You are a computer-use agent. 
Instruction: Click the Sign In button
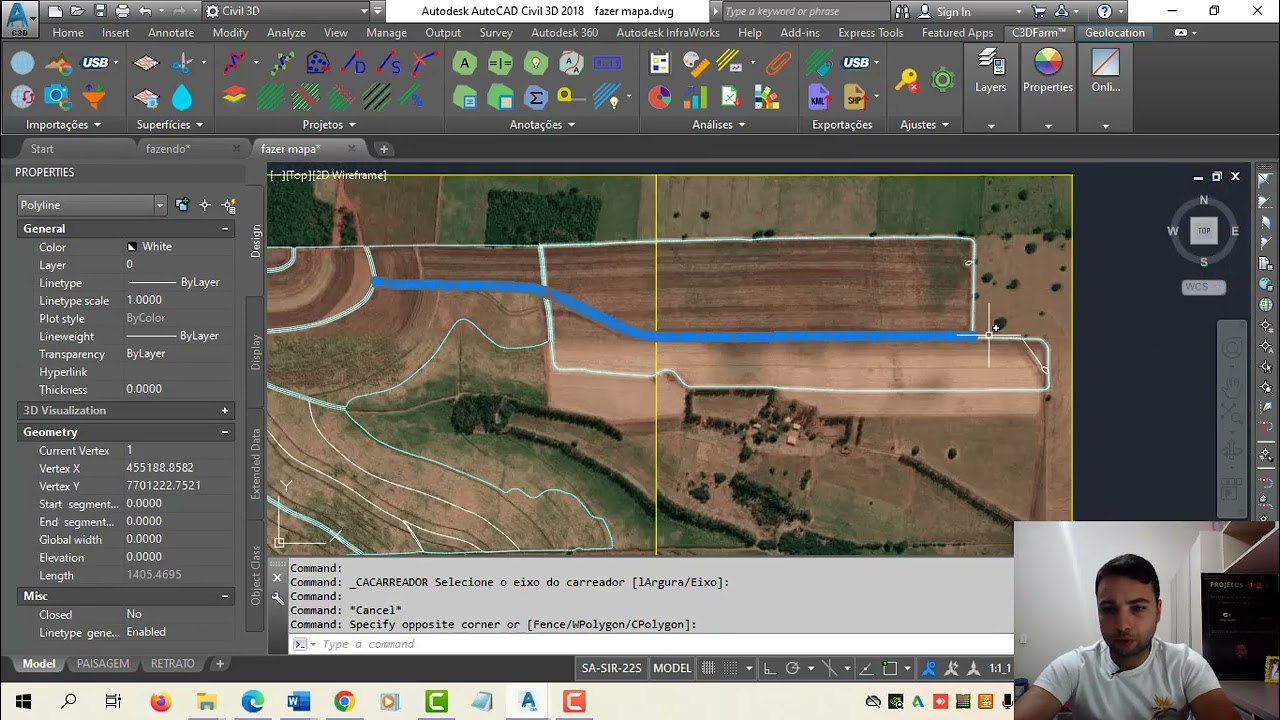pos(944,11)
